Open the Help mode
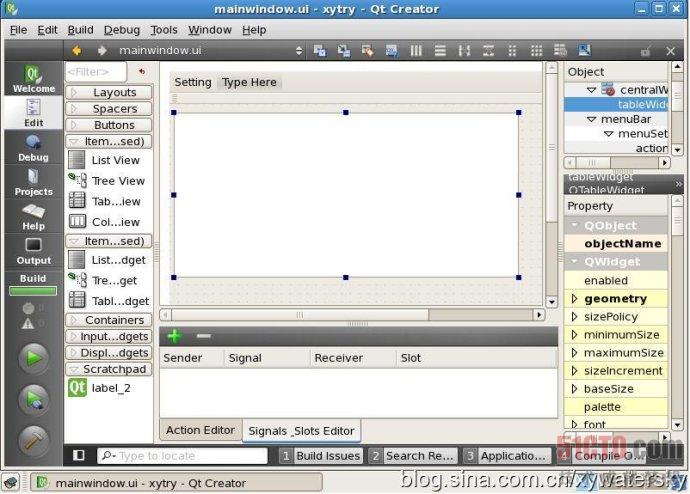This screenshot has width=690, height=494. 33,216
